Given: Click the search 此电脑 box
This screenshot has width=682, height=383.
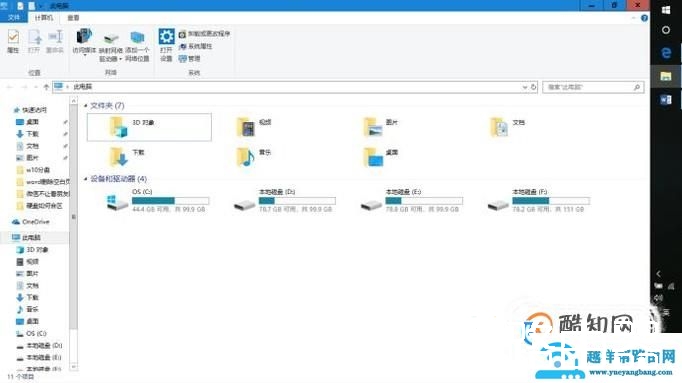Looking at the screenshot, I should [x=593, y=87].
